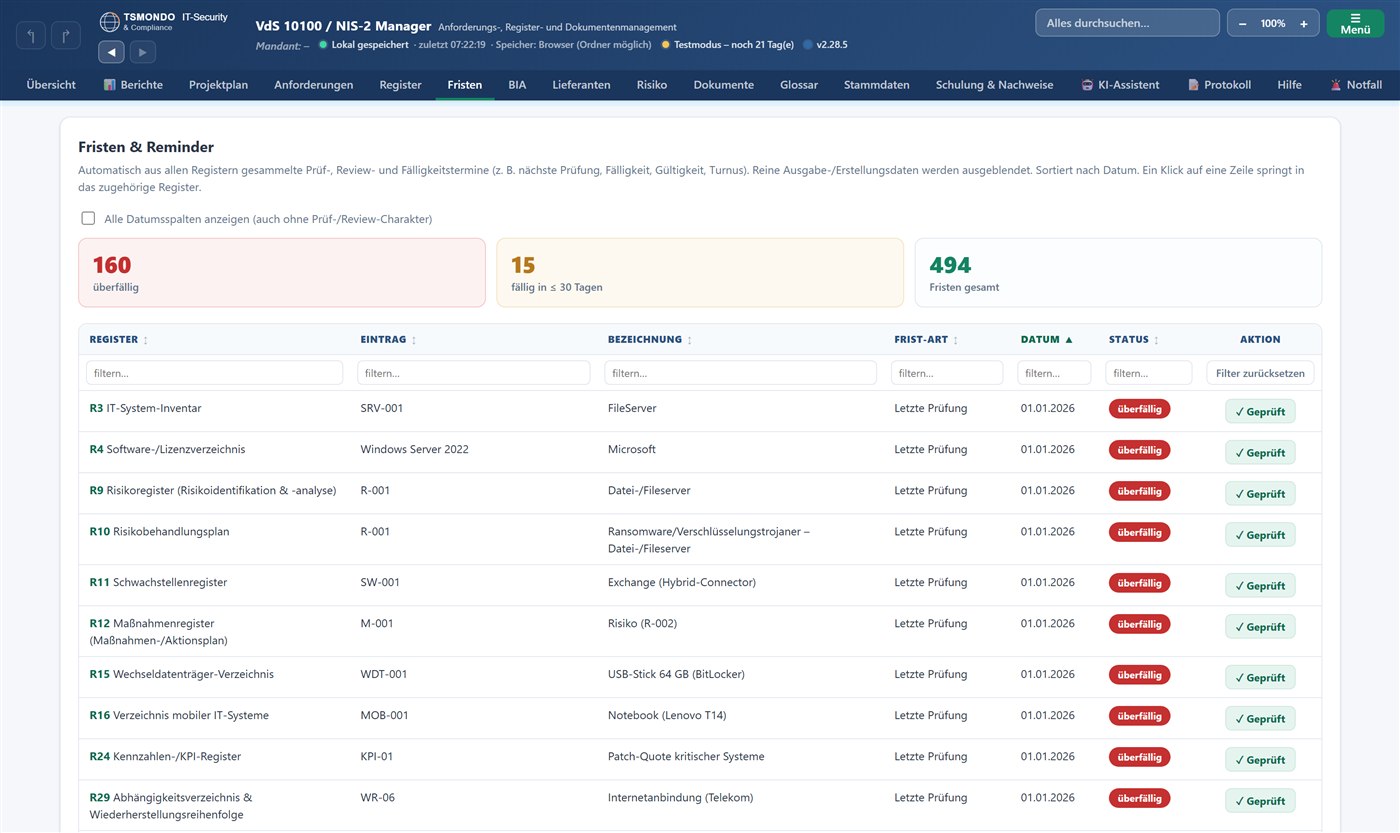
Task: Sort table by Register column arrows
Action: click(x=146, y=340)
